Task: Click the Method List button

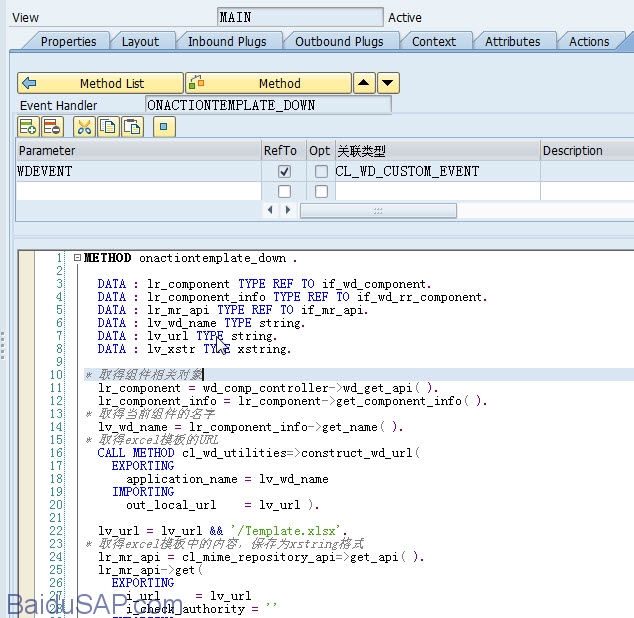Action: click(100, 83)
